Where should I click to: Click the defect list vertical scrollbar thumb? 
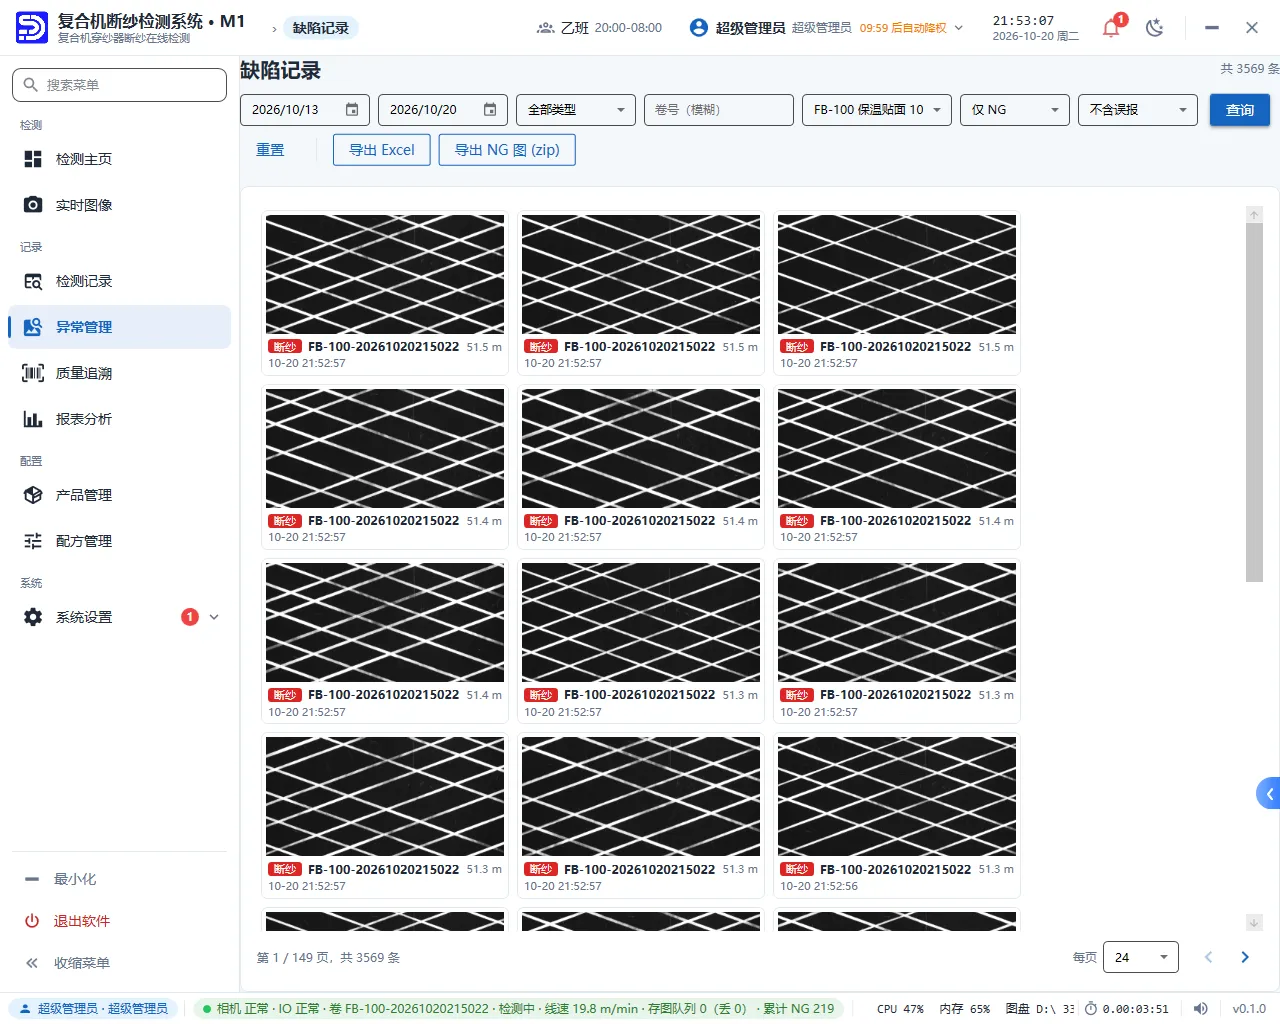(1254, 402)
